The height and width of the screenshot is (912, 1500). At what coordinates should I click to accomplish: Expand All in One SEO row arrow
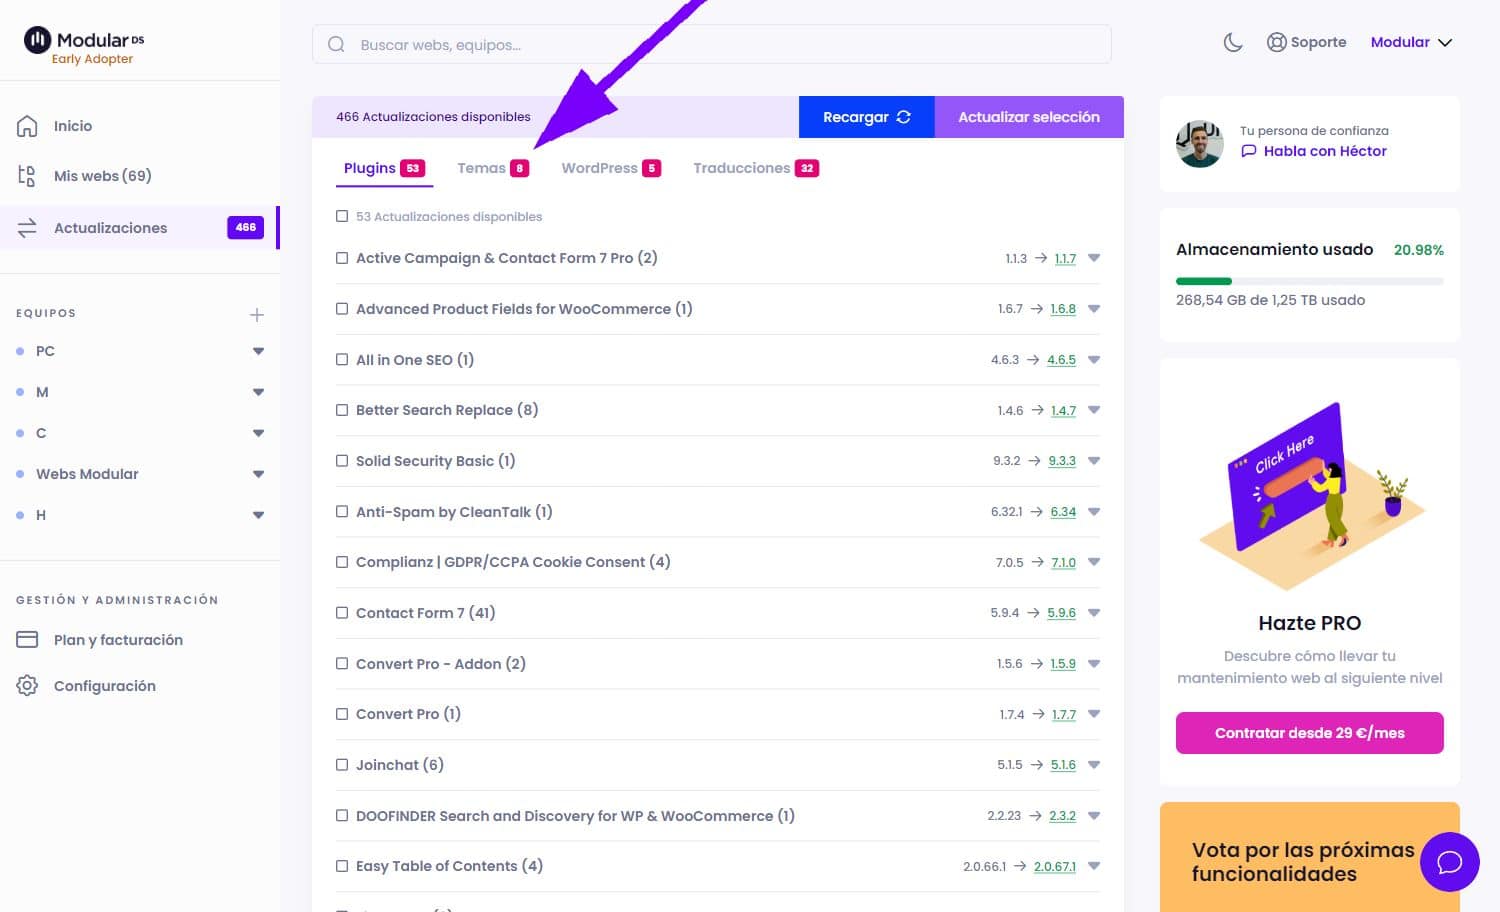[x=1094, y=360]
